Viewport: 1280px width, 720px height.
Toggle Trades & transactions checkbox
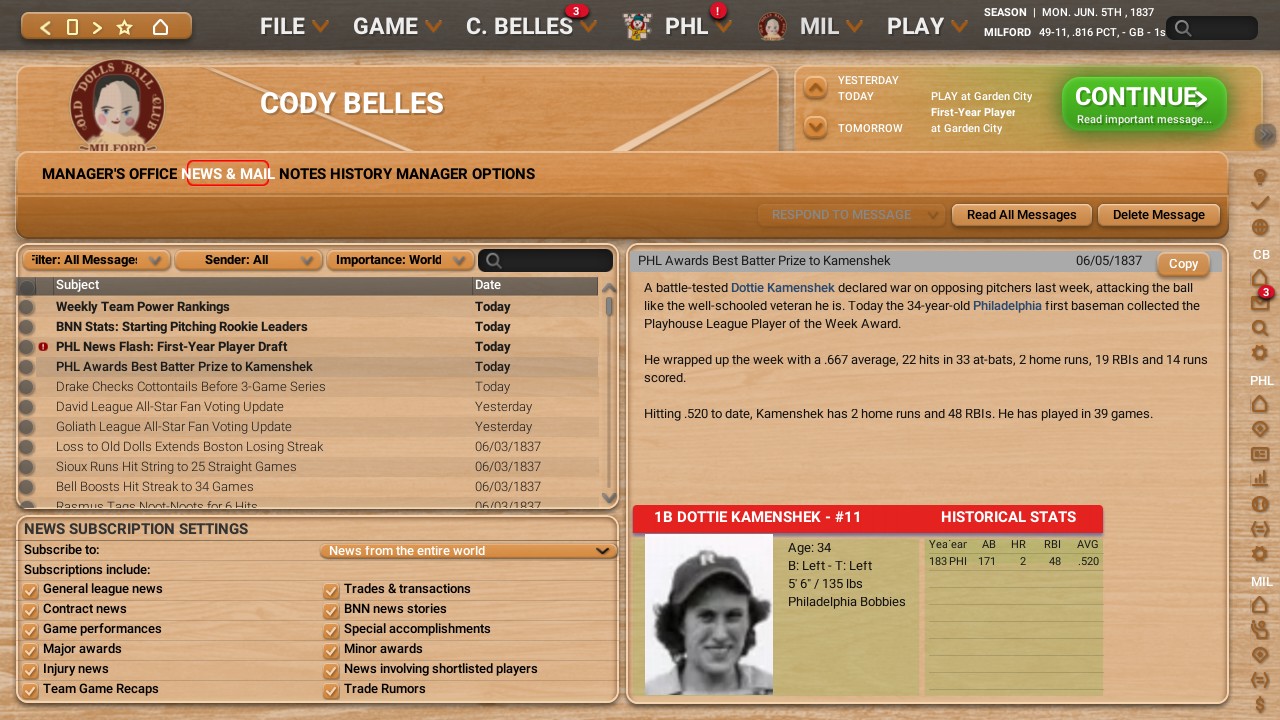coord(331,590)
